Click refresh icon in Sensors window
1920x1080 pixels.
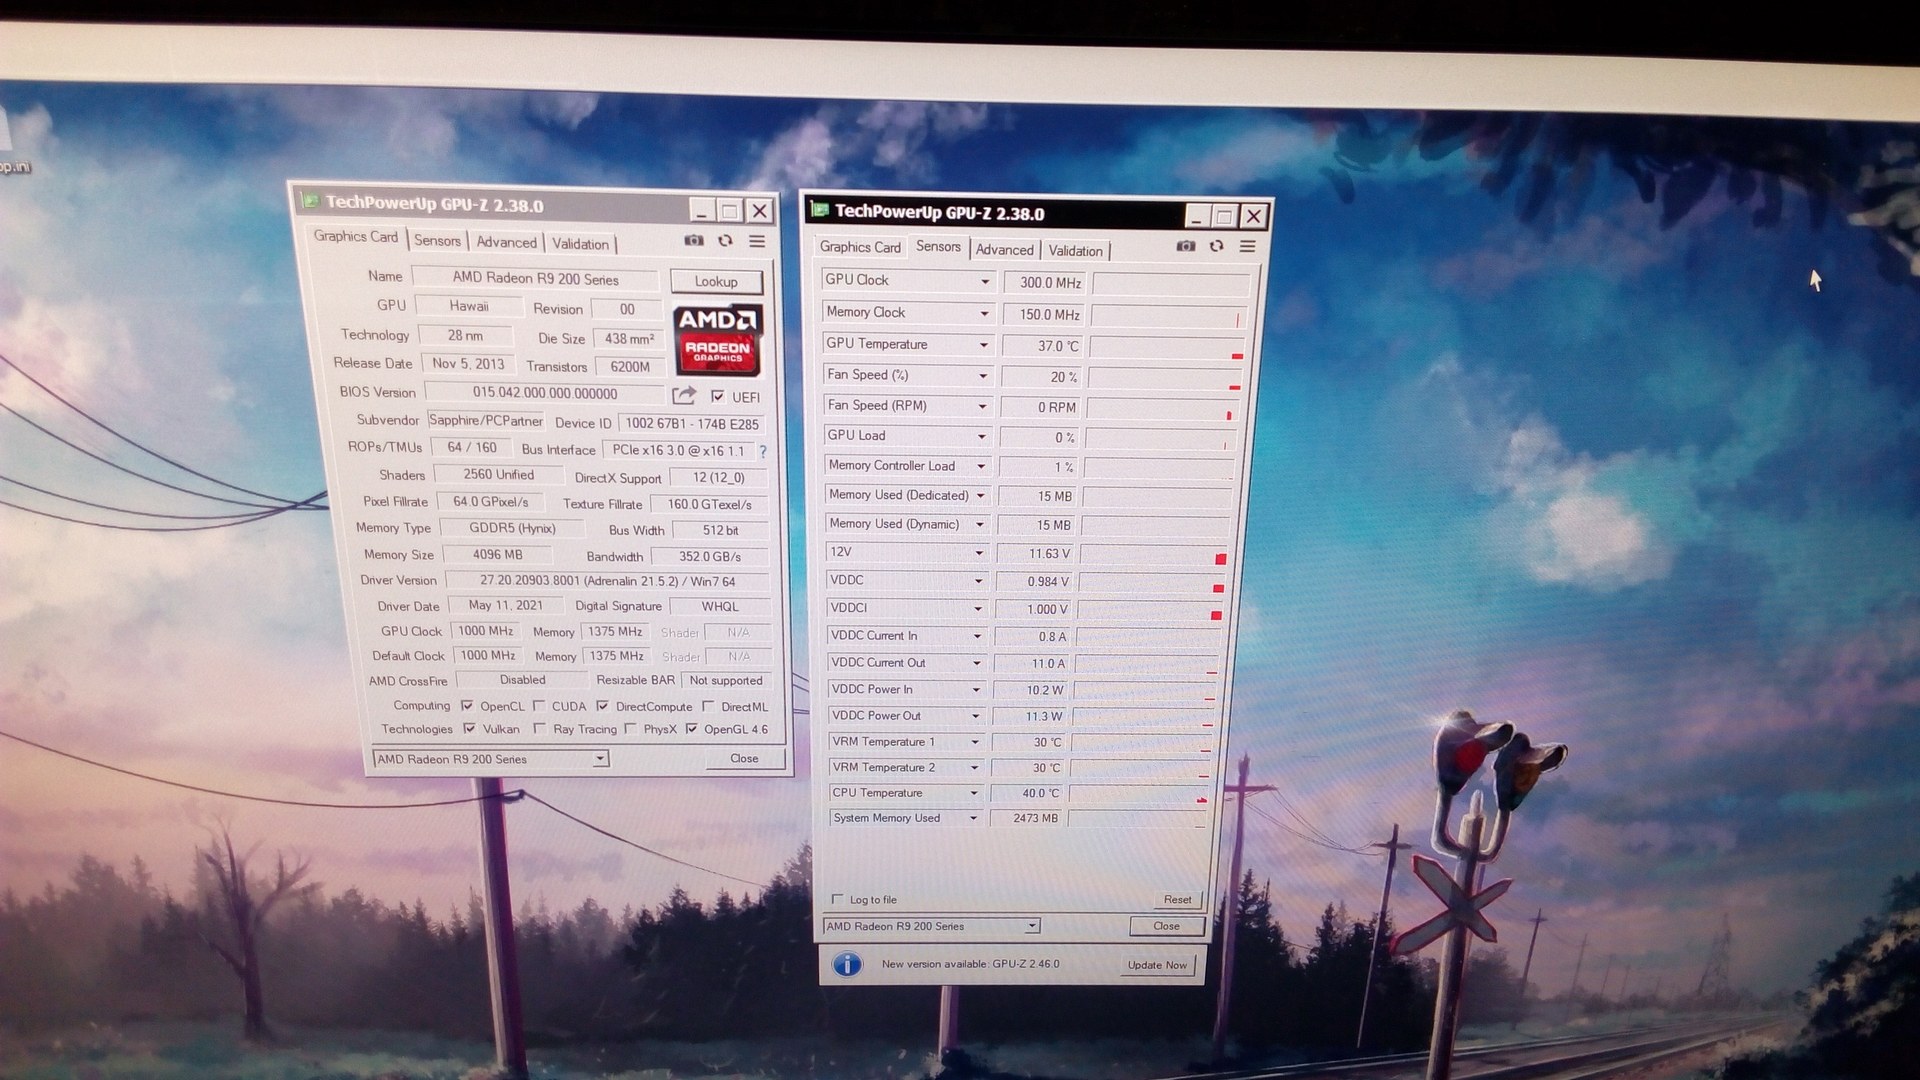click(x=1216, y=246)
